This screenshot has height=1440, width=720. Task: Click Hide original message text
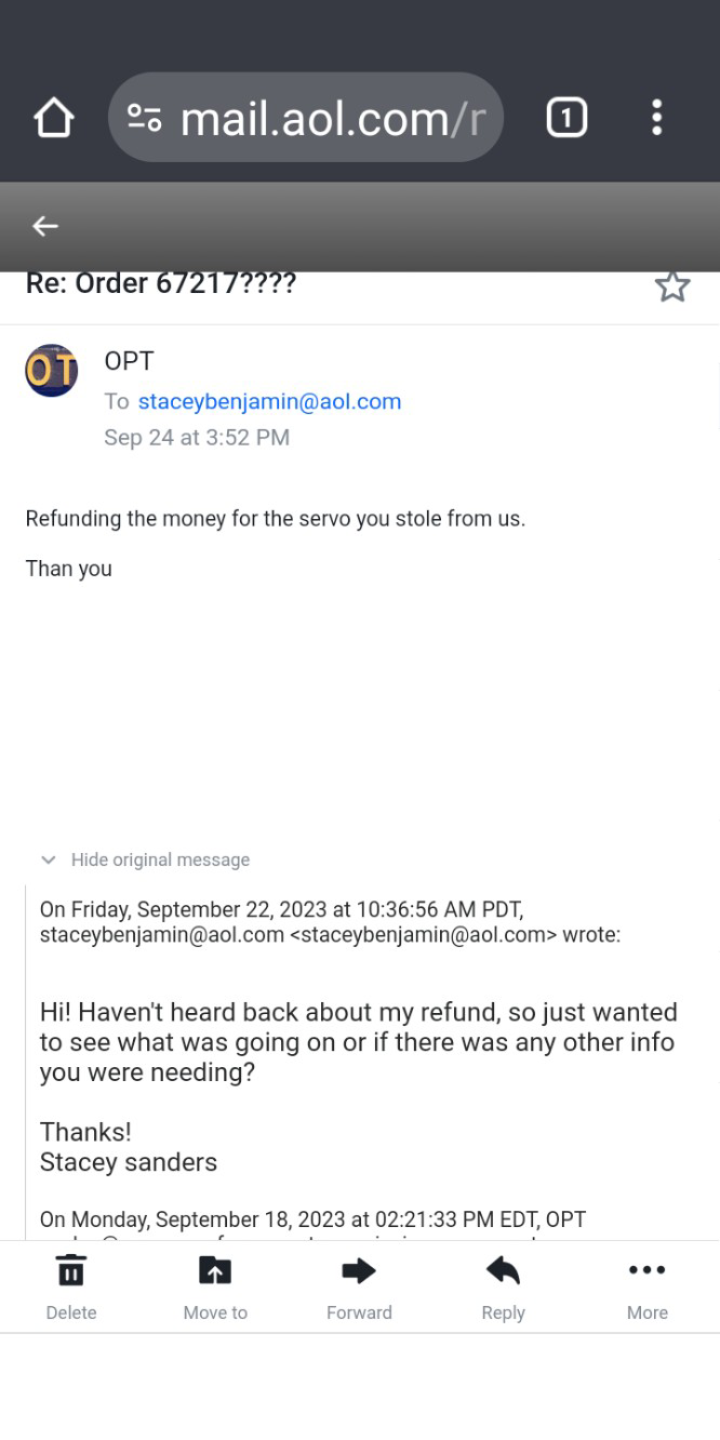pos(160,860)
